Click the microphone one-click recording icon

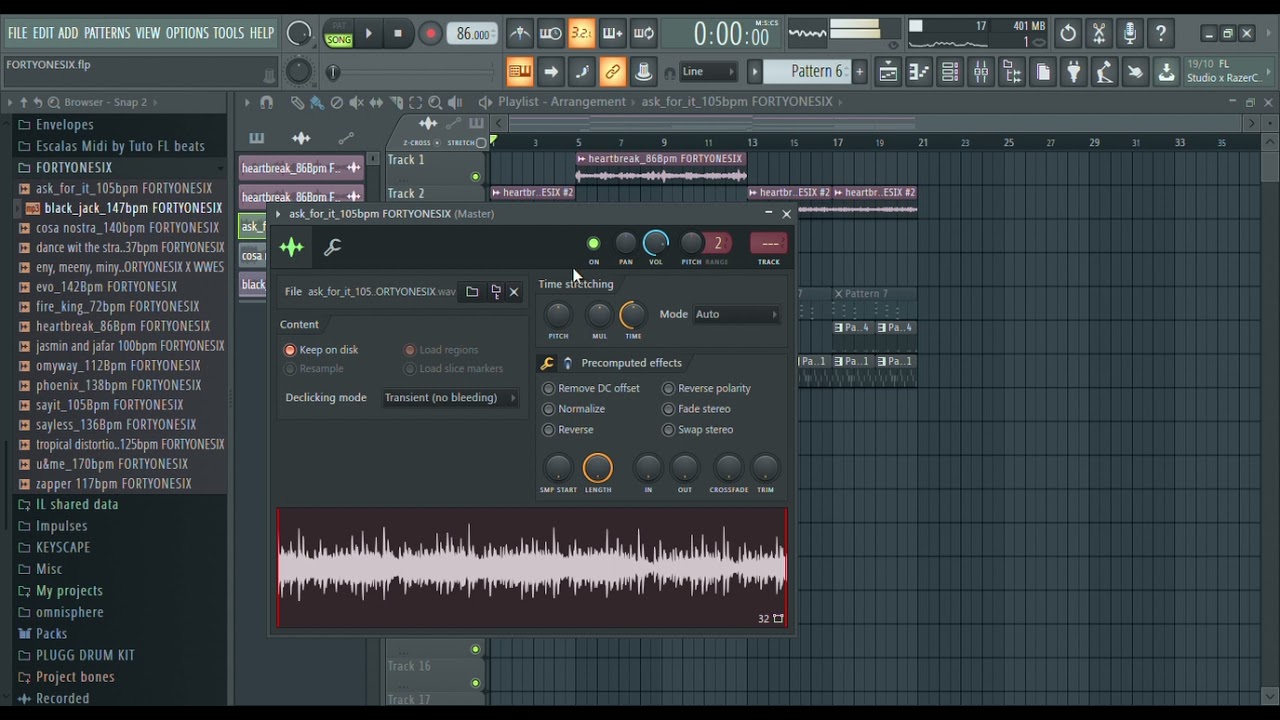click(x=1130, y=33)
